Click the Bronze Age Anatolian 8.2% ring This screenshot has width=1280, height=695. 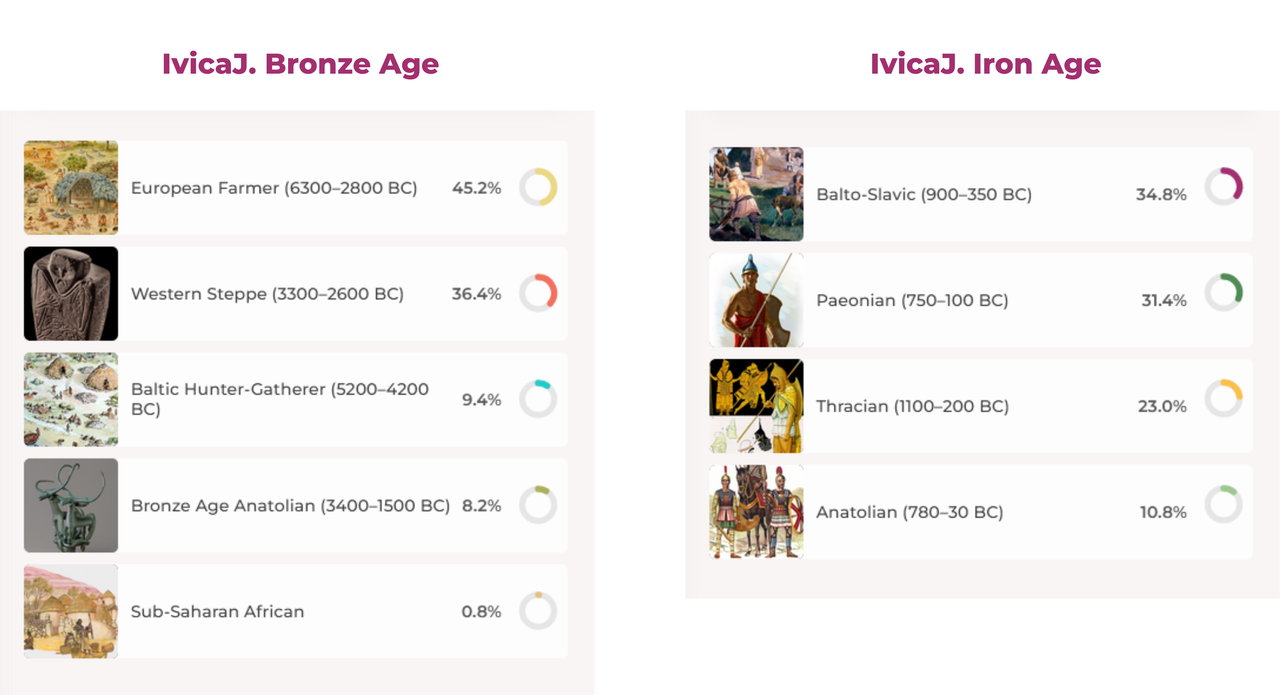538,505
